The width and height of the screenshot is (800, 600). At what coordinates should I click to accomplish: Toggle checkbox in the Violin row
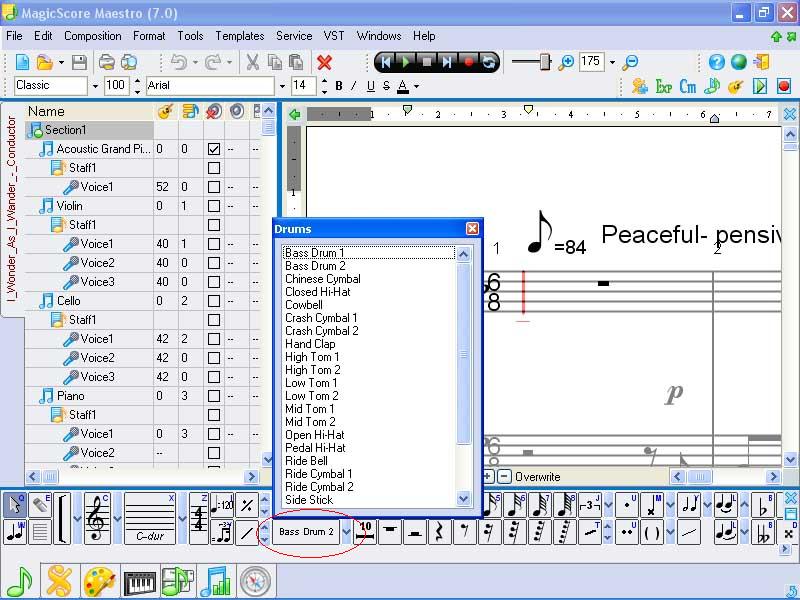[214, 206]
